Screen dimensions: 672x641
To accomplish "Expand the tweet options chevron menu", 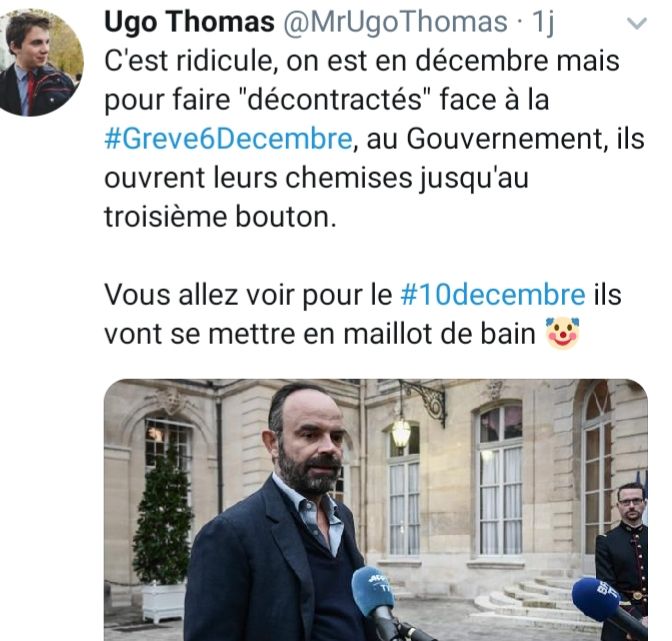I will (636, 24).
